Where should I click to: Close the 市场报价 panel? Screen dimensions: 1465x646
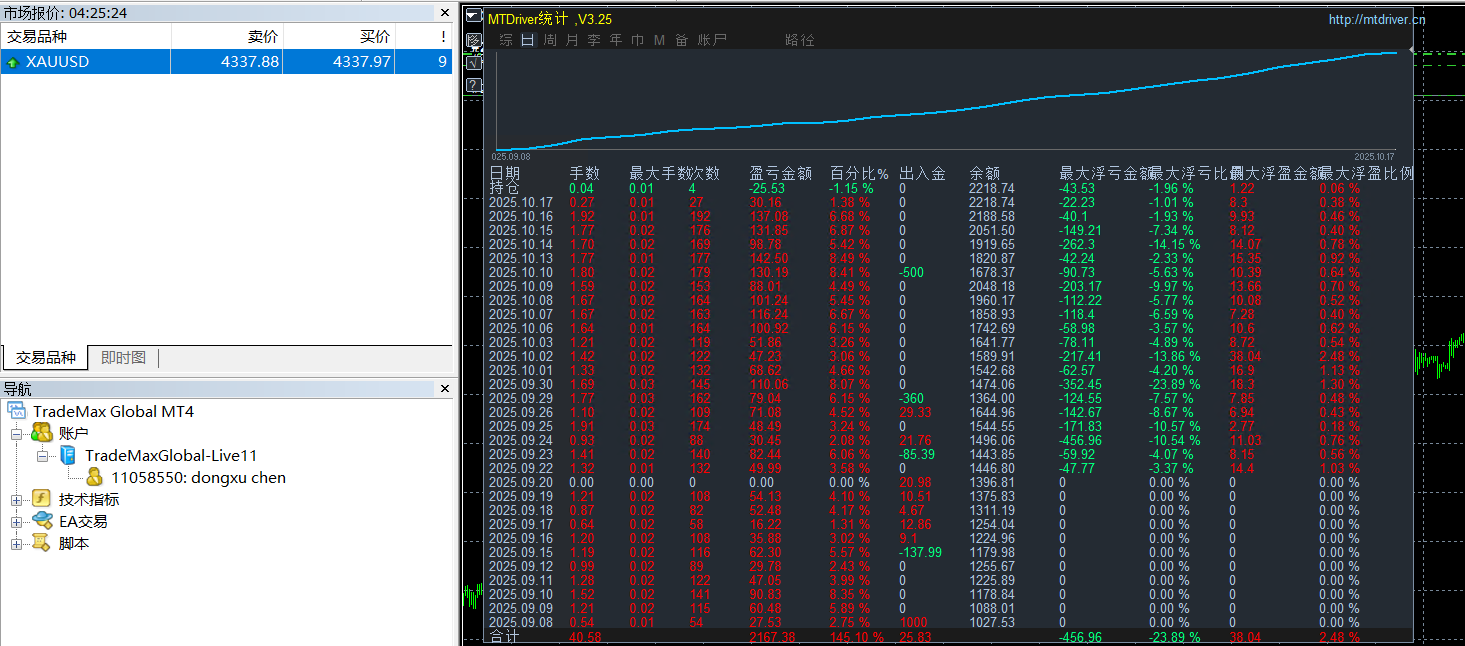445,13
